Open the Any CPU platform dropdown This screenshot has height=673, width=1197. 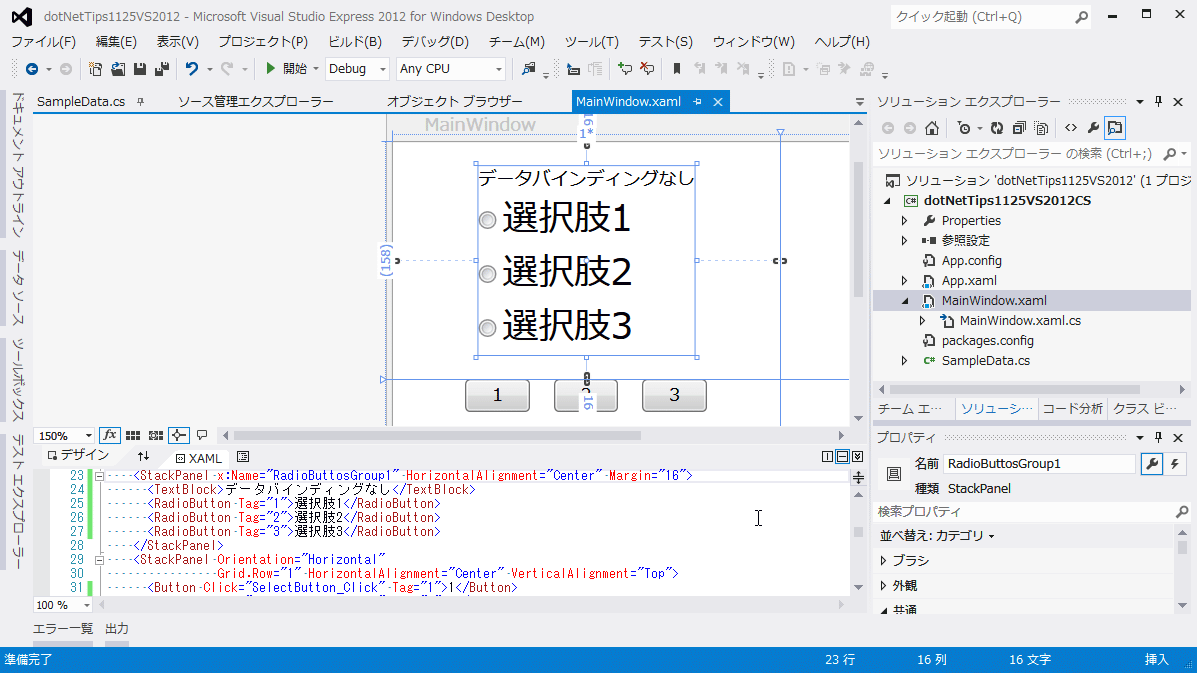coord(450,69)
